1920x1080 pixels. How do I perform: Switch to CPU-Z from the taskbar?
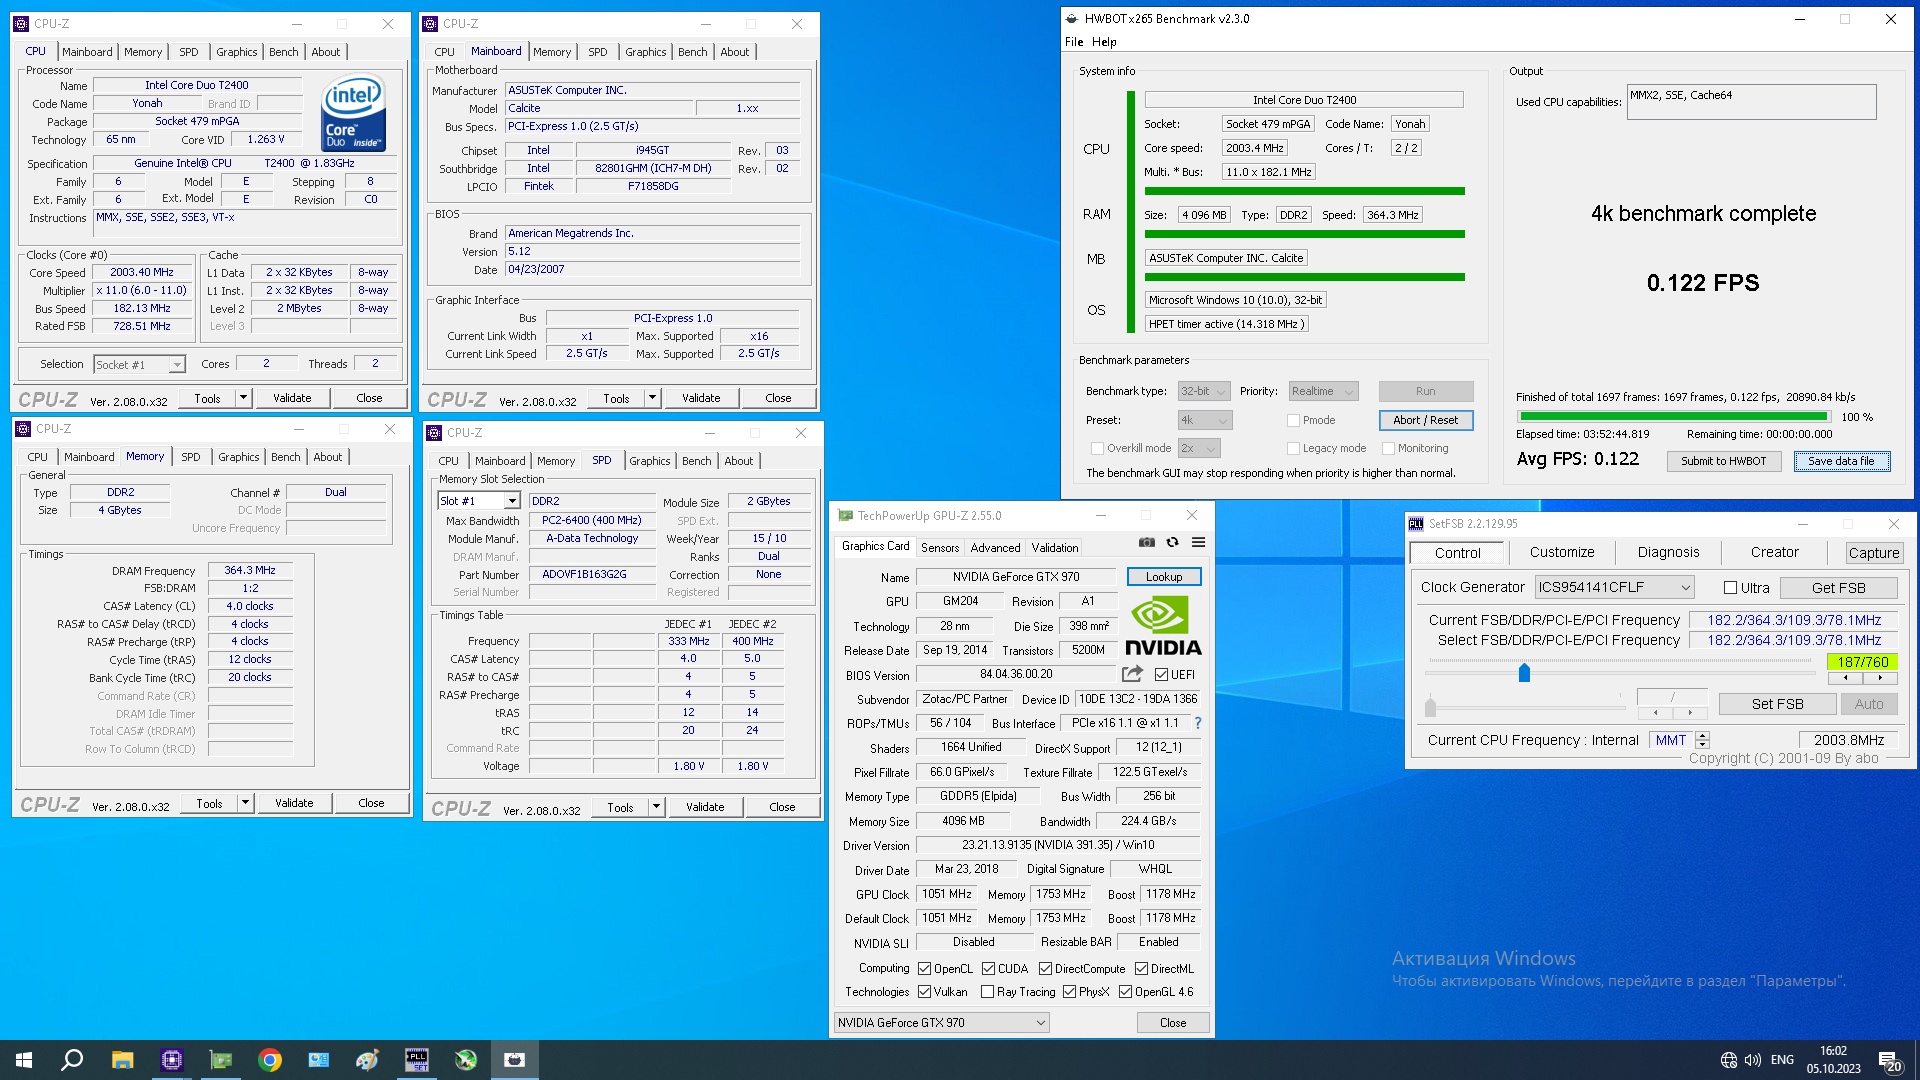[x=171, y=1060]
